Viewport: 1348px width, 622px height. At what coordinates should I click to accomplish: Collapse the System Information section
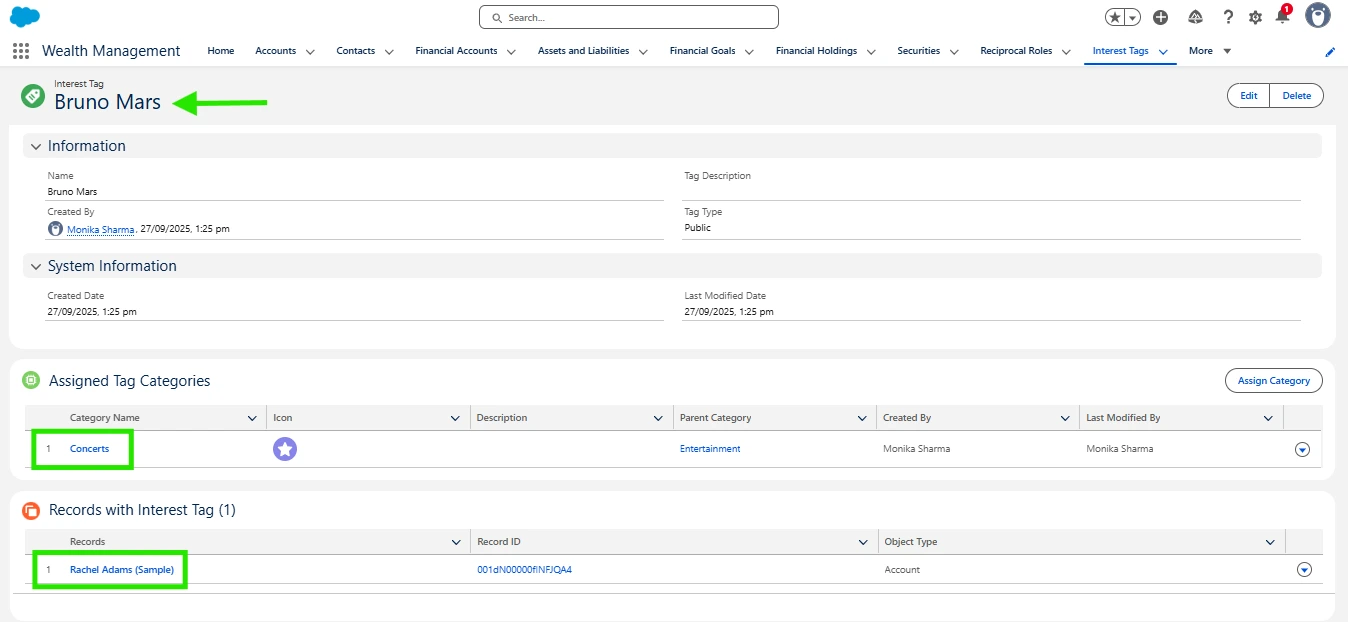coord(36,266)
